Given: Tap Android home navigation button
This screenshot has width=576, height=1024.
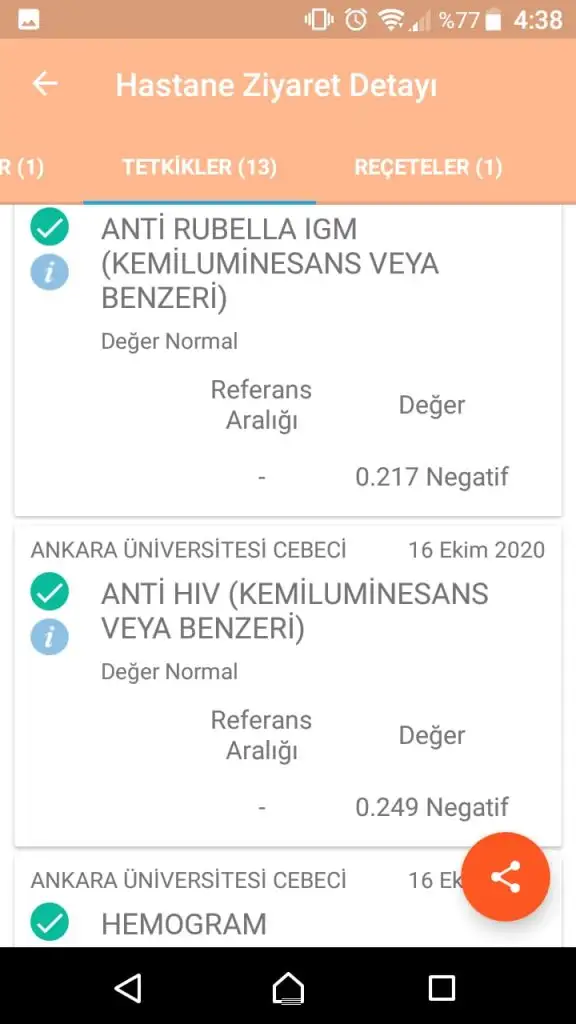Looking at the screenshot, I should click(288, 988).
